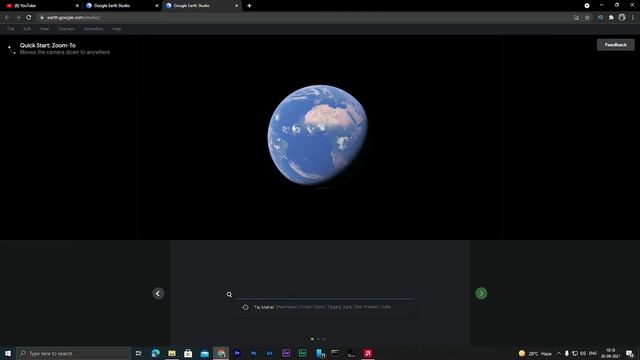Focus the location search input field
The image size is (640, 360).
[325, 294]
